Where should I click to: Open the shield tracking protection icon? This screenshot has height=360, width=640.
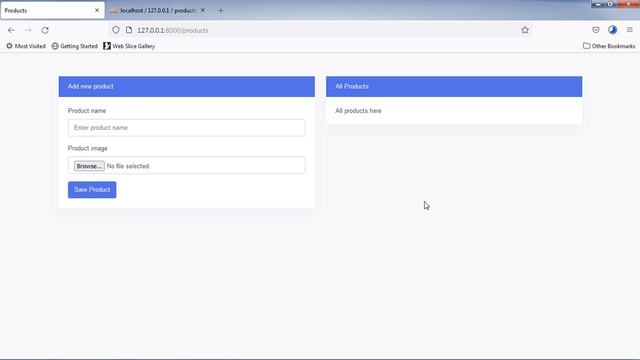click(116, 30)
